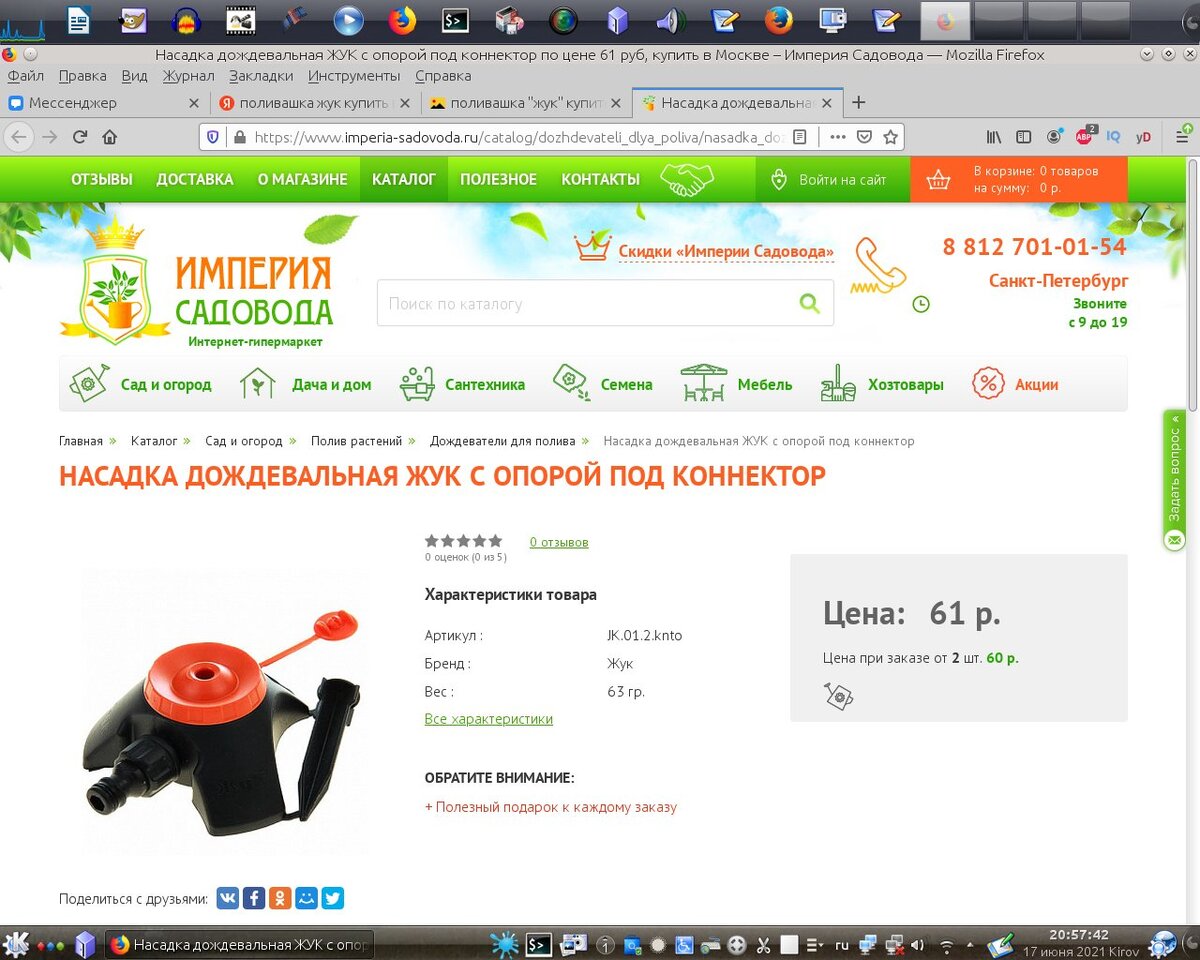Share the product on VK
The image size is (1200, 960).
click(x=228, y=898)
